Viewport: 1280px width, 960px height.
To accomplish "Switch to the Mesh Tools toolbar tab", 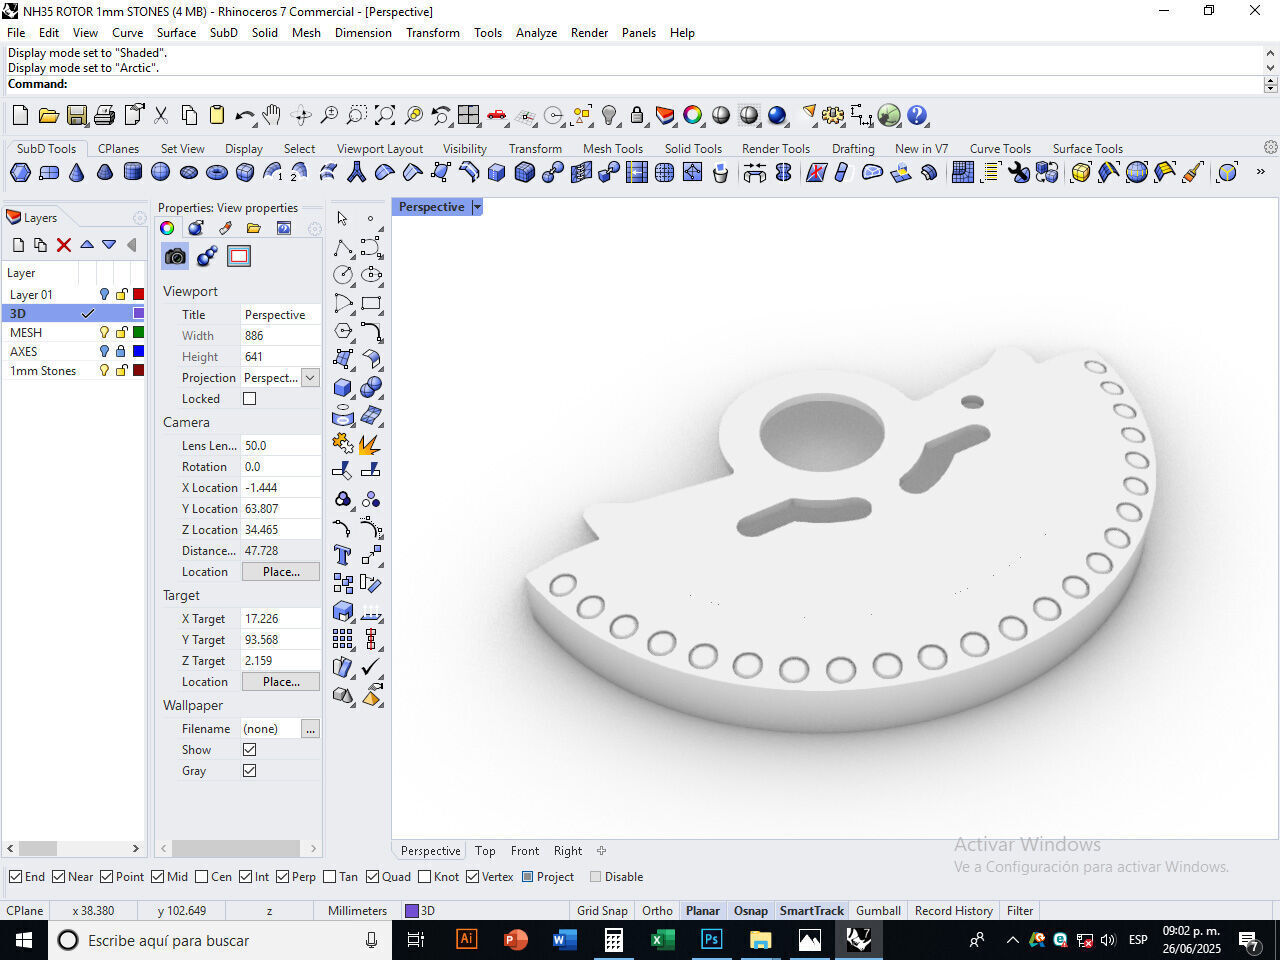I will click(x=612, y=148).
